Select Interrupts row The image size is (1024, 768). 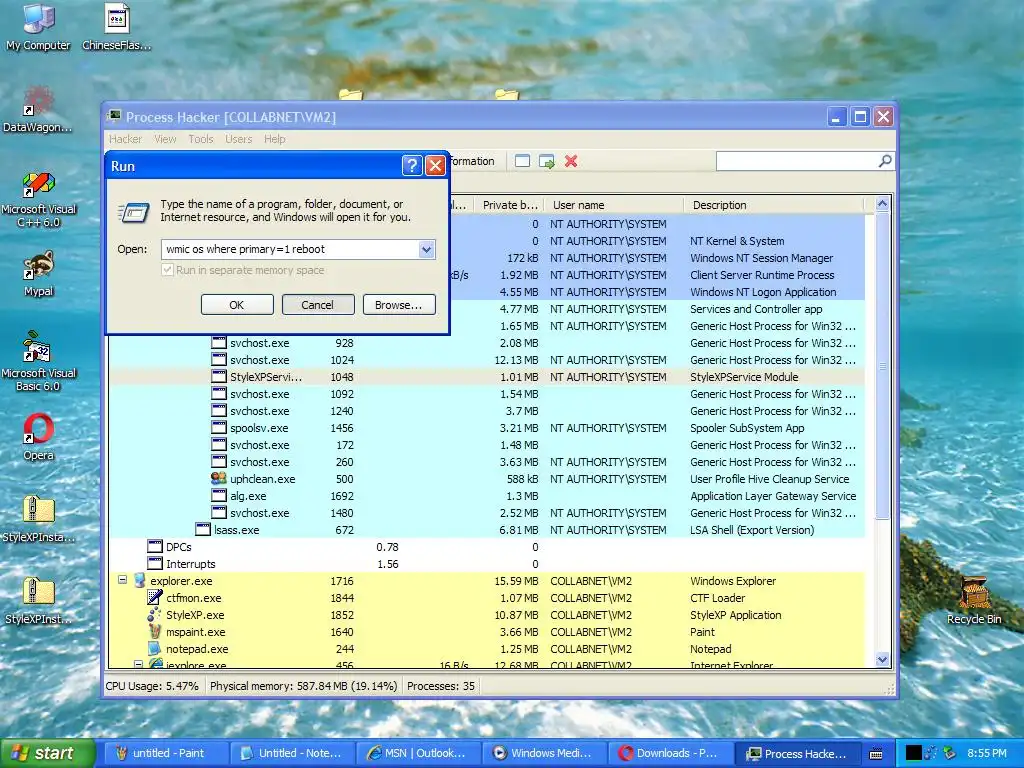click(x=487, y=564)
